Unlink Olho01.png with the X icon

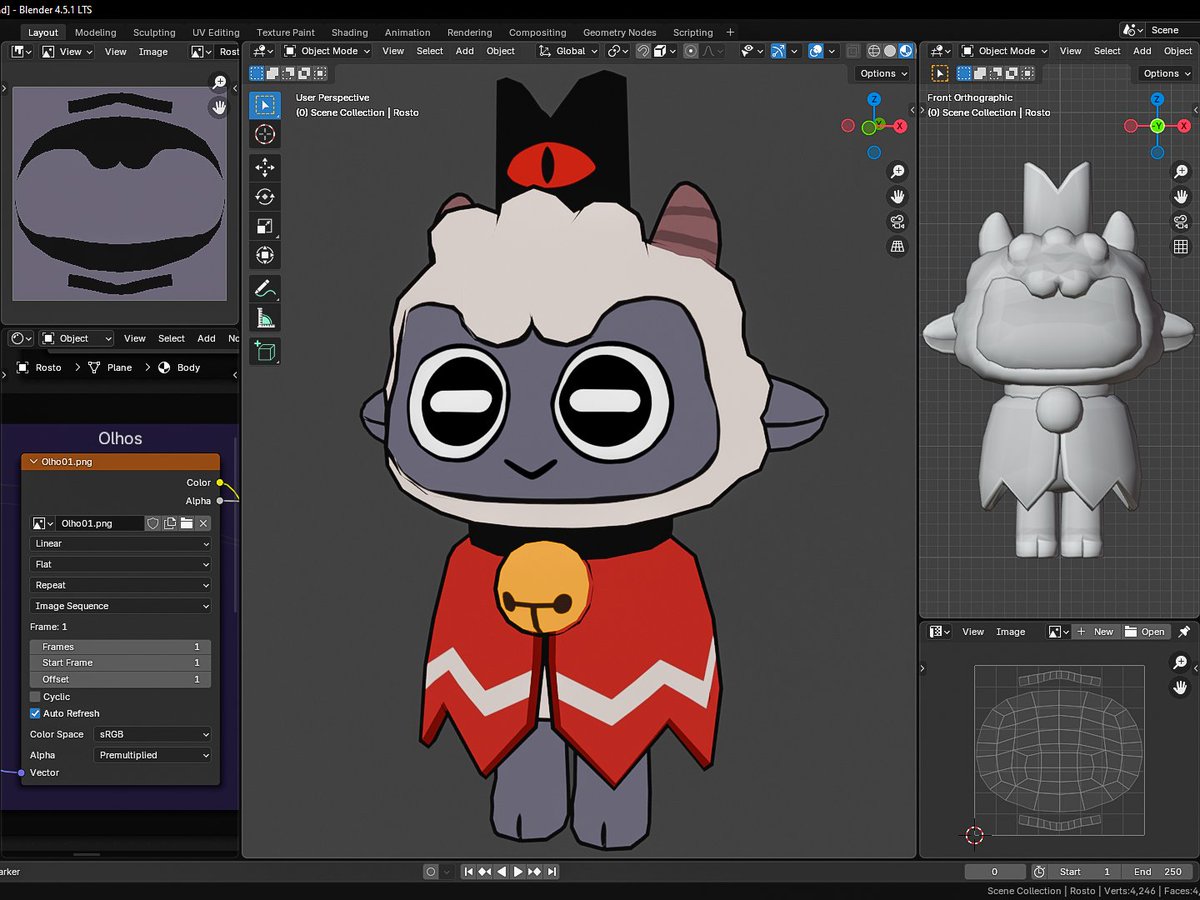203,523
